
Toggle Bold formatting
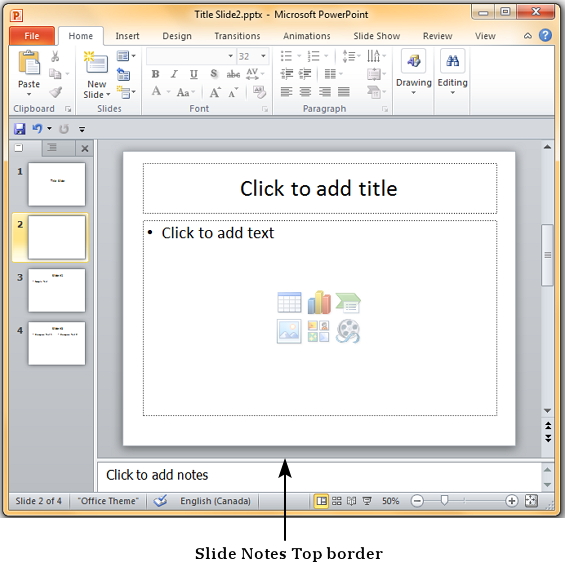[x=155, y=74]
